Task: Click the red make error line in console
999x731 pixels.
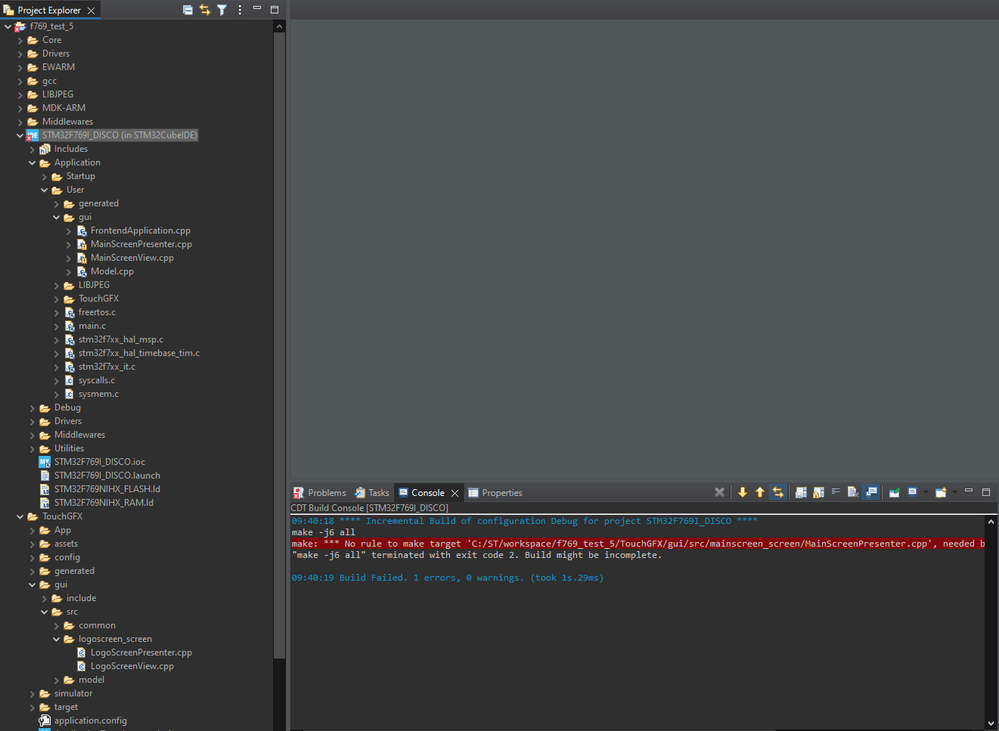Action: [x=637, y=544]
